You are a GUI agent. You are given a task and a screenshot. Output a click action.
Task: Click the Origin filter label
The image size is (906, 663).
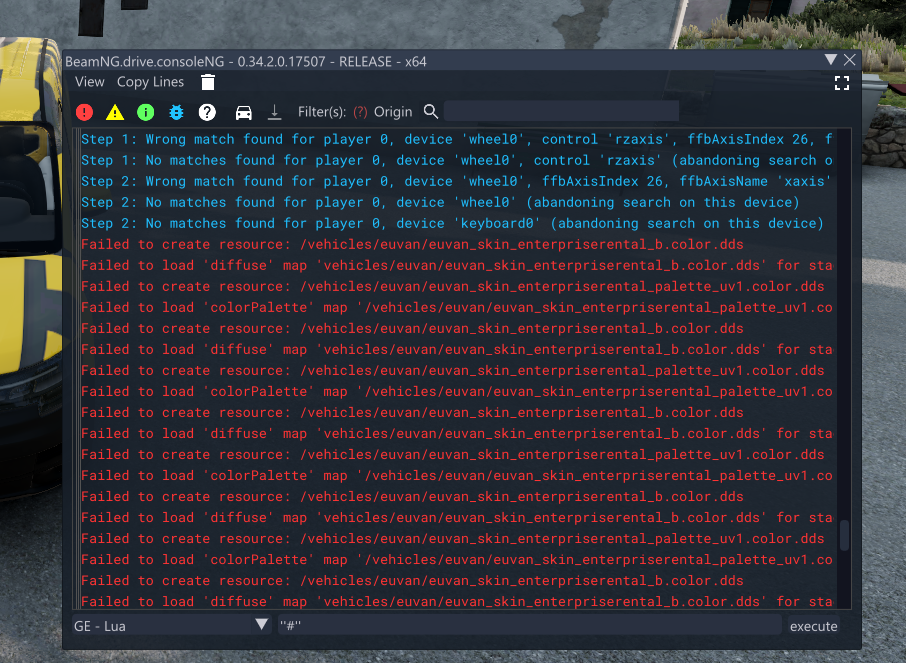coord(393,112)
